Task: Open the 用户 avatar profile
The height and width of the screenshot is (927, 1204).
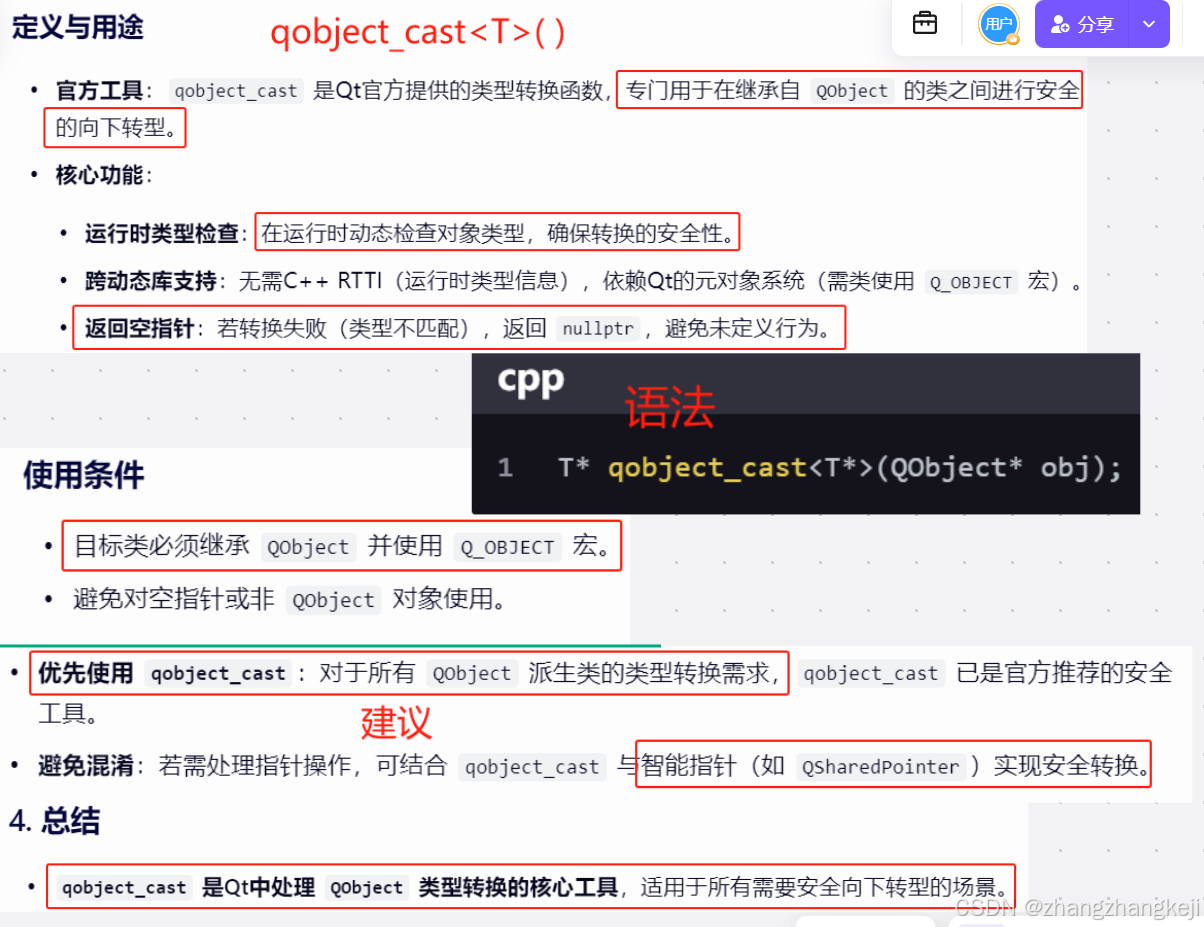Action: (999, 24)
